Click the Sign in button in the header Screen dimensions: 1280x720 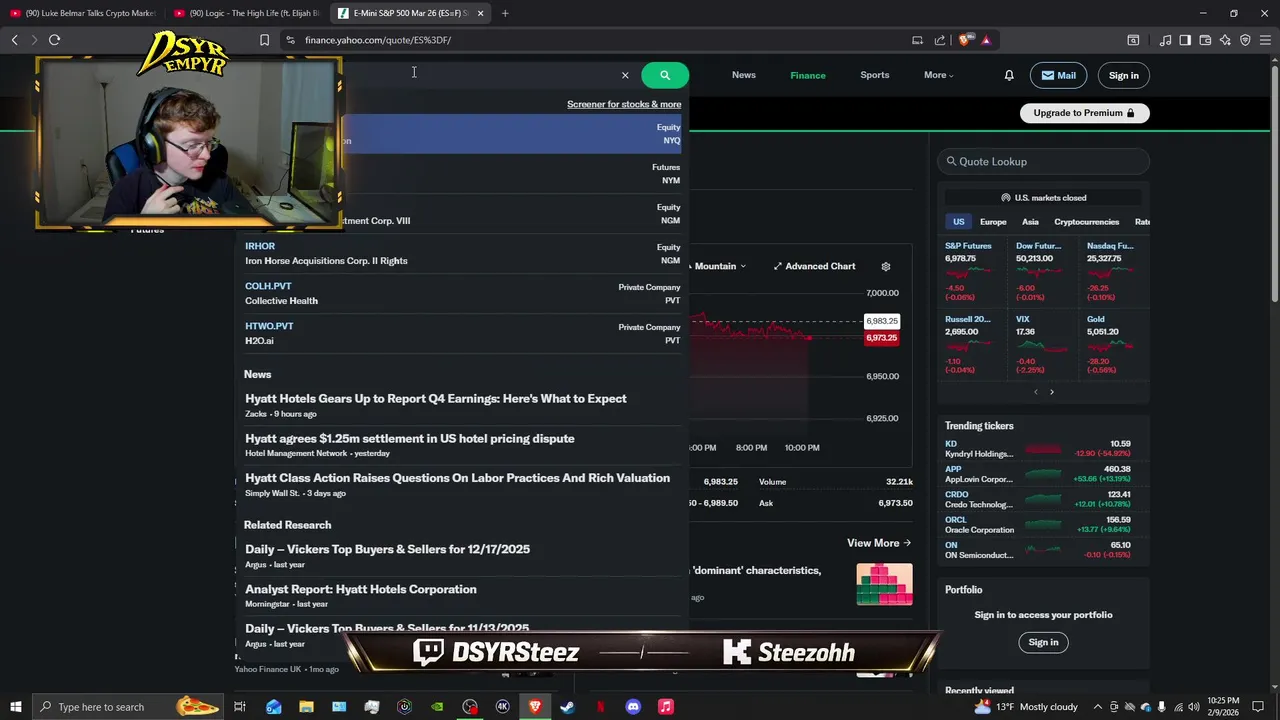pyautogui.click(x=1123, y=75)
